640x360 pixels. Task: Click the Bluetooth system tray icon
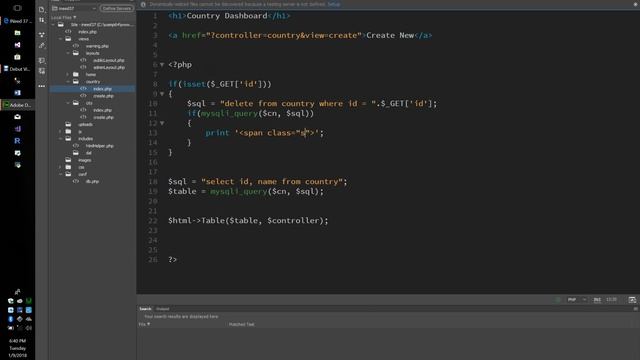(11, 319)
